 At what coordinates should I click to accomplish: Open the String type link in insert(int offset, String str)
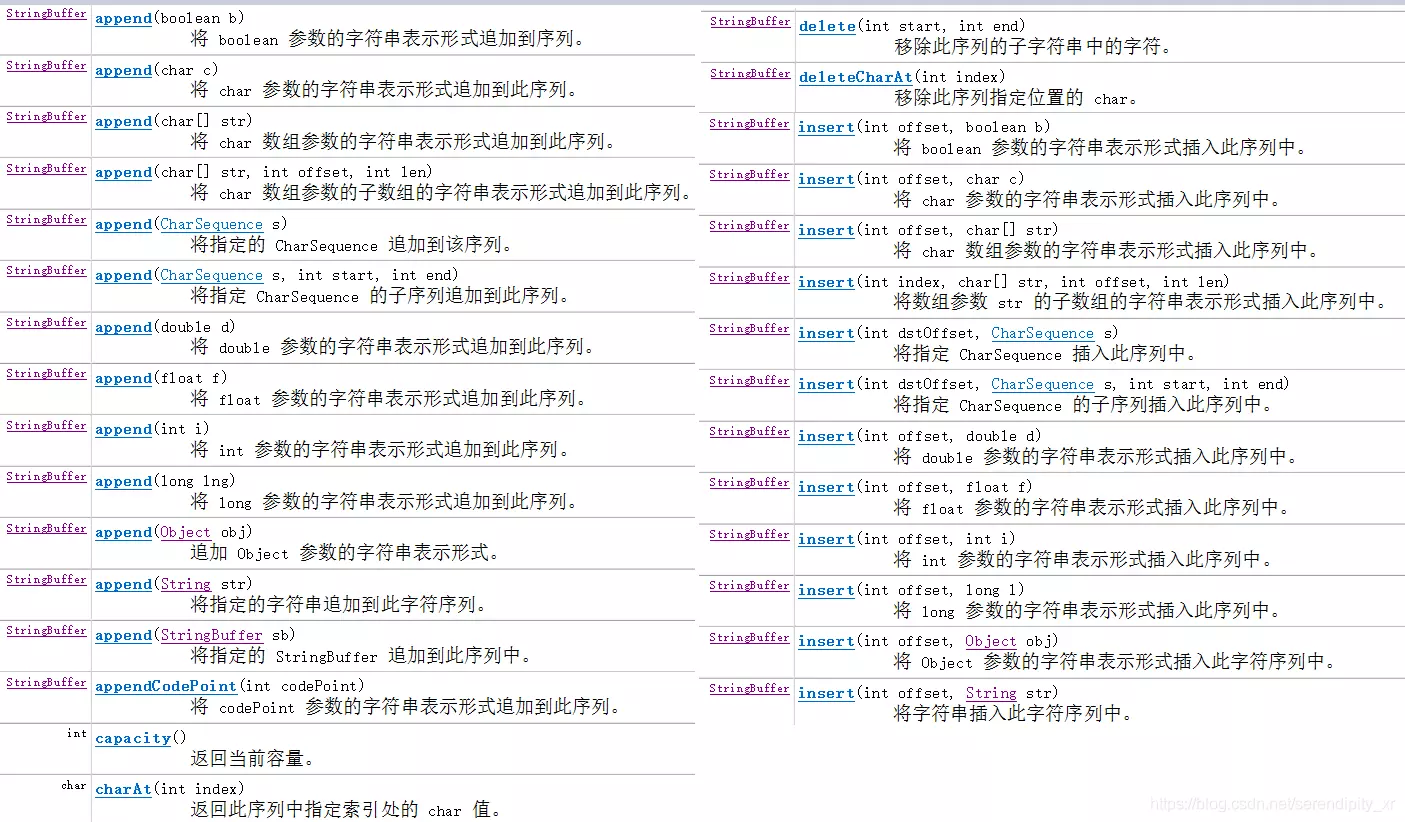pos(990,693)
